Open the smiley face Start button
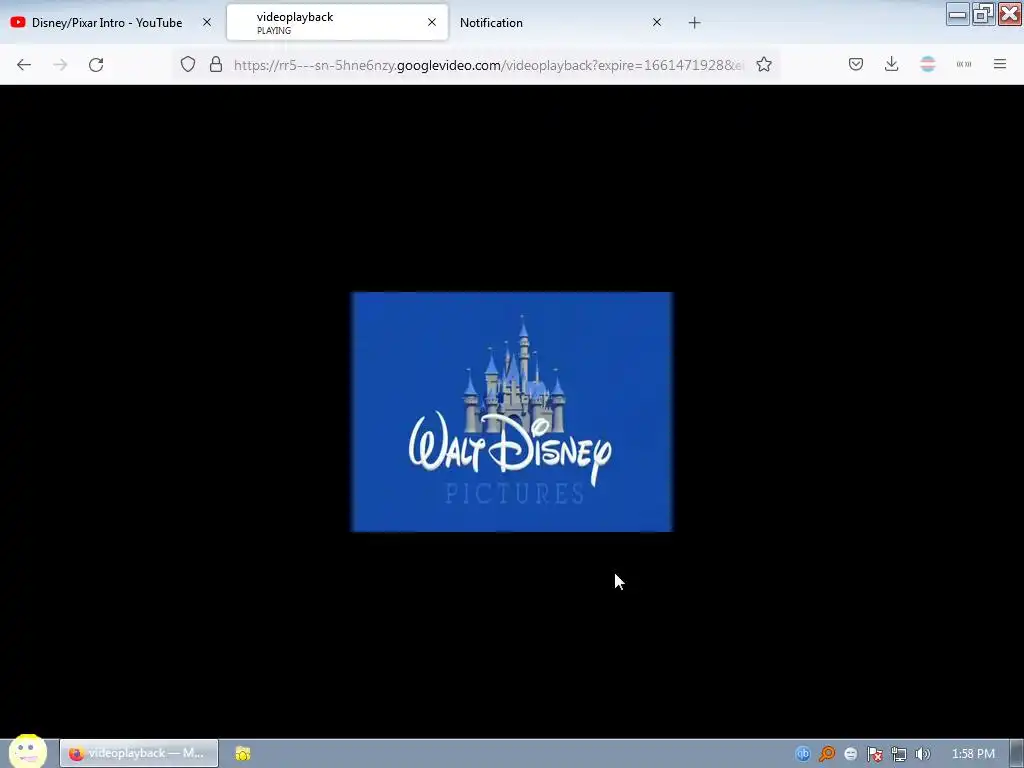This screenshot has height=768, width=1024. click(x=28, y=751)
